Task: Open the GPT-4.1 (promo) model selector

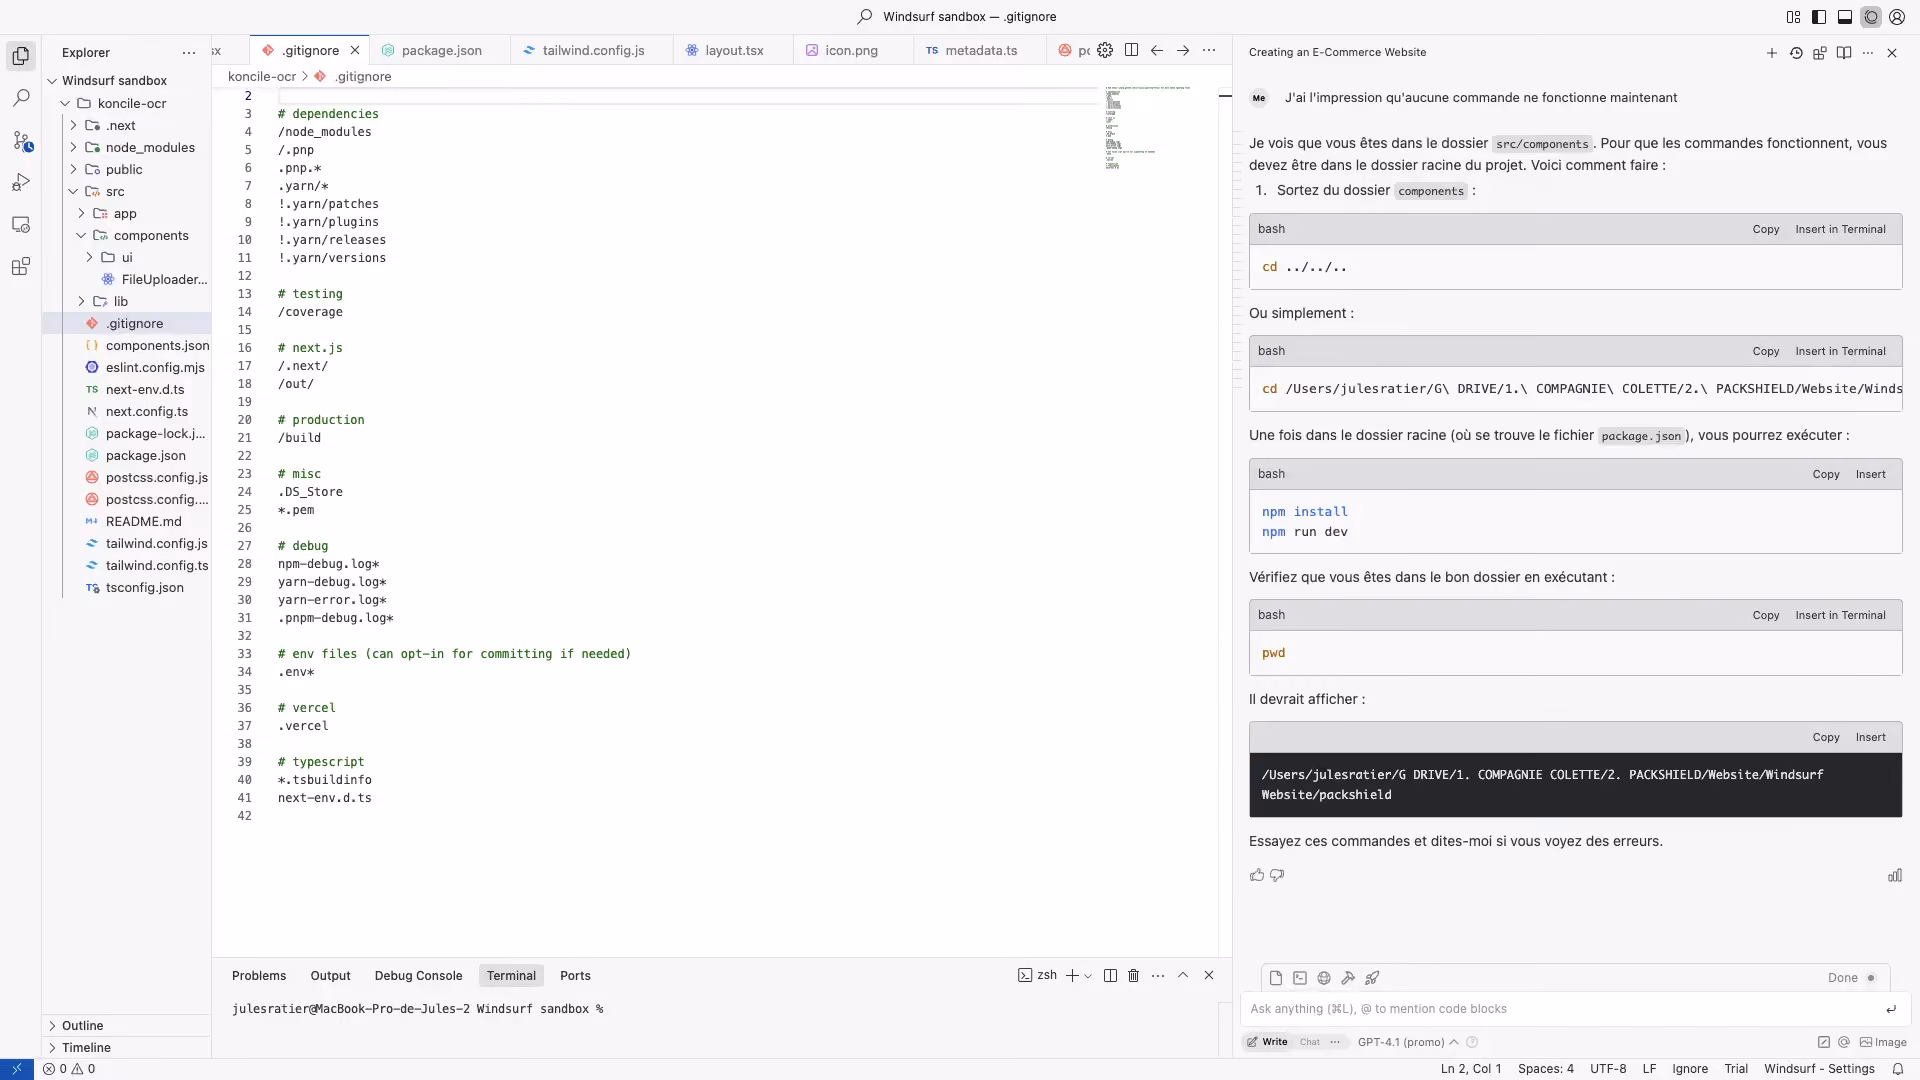Action: [1407, 1042]
